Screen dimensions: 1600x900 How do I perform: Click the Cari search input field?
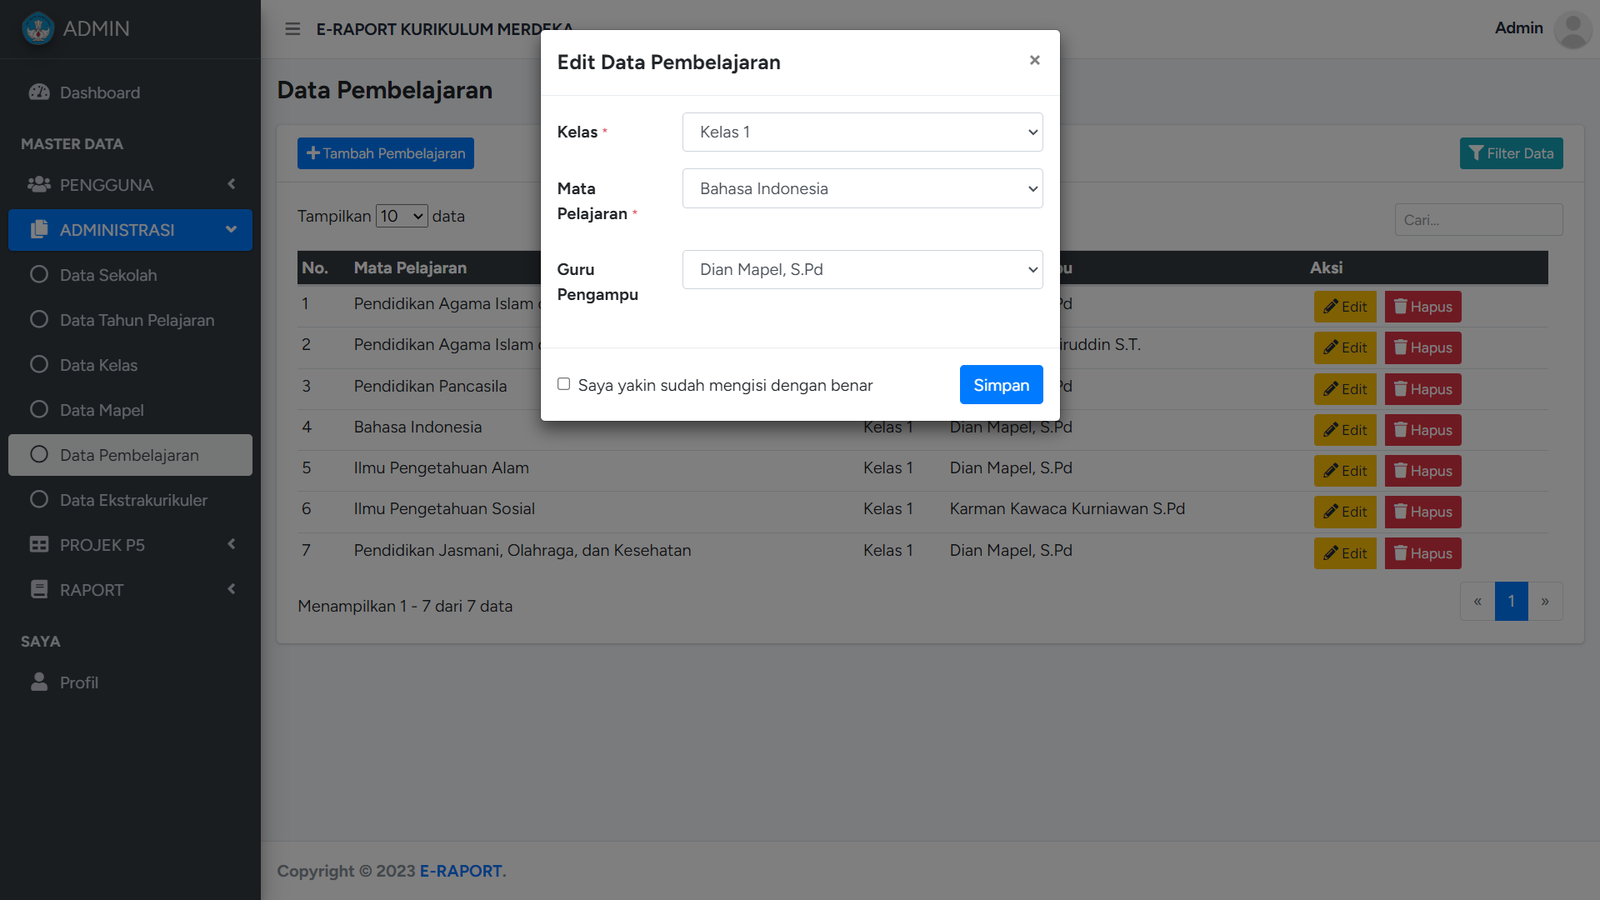[1478, 220]
